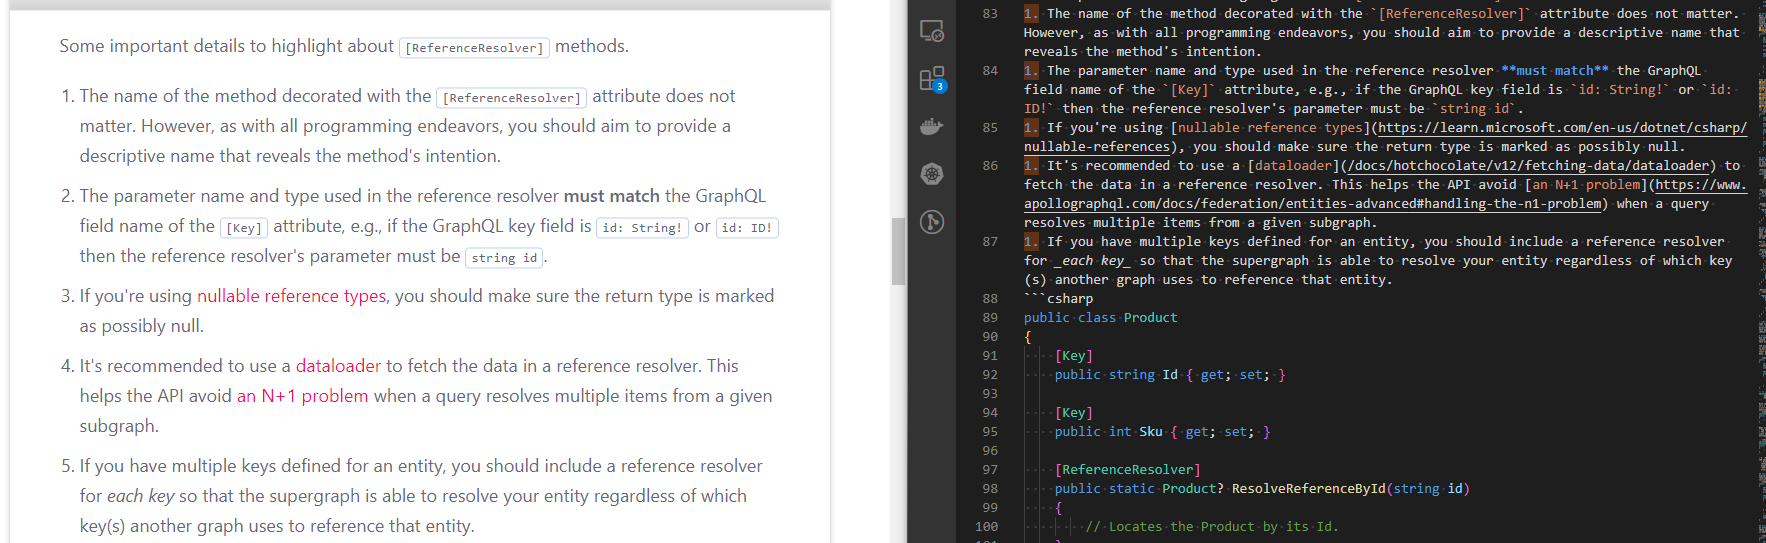Open Remote Explorer in VS Code activity bar
The width and height of the screenshot is (1766, 543).
931,31
